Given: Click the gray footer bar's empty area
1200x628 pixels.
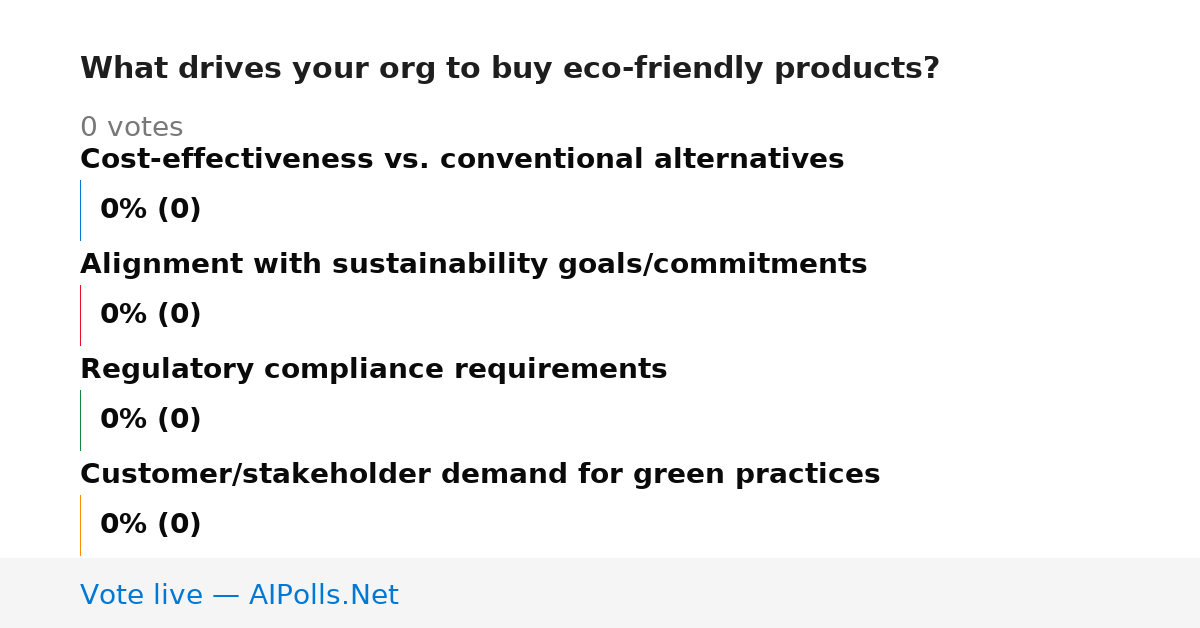Looking at the screenshot, I should pyautogui.click(x=800, y=593).
